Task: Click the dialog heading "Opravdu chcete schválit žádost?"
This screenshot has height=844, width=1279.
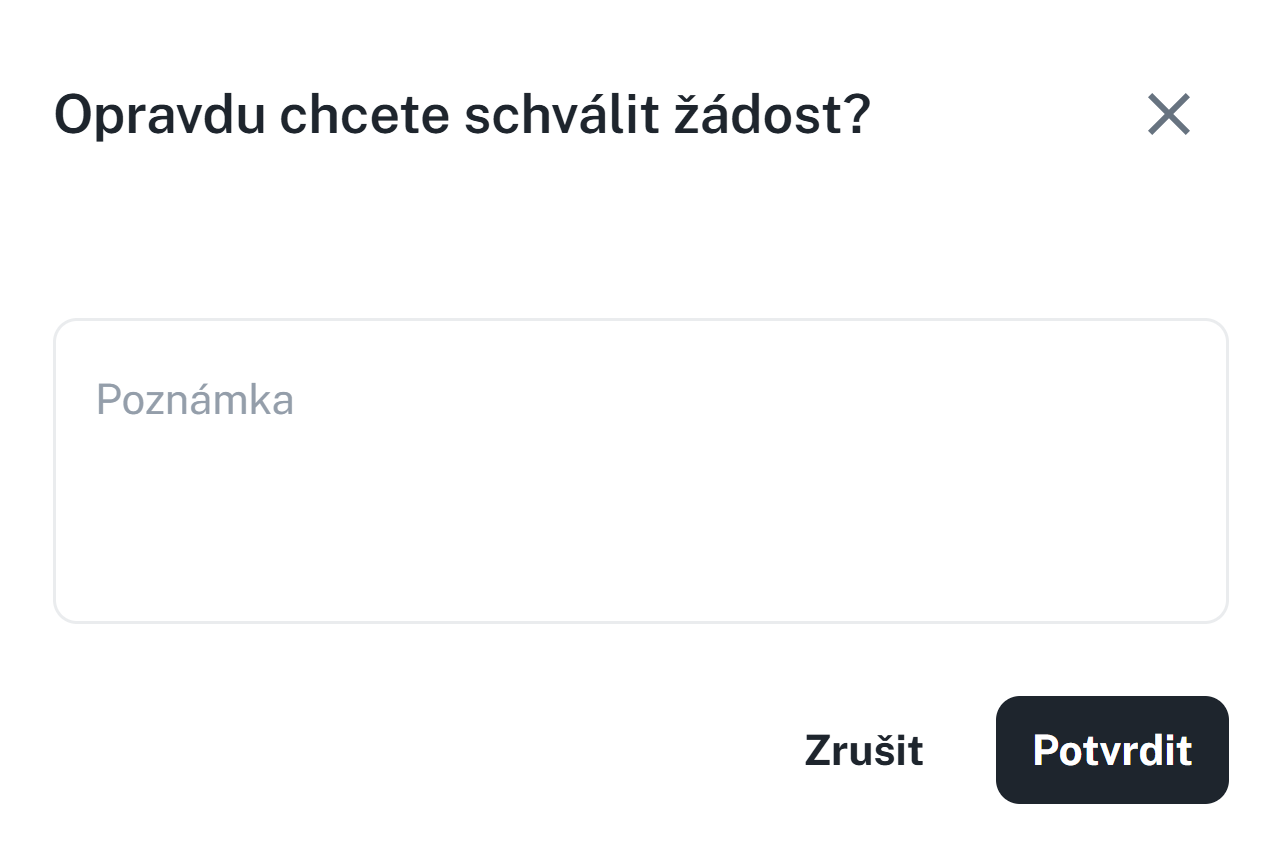Action: pyautogui.click(x=462, y=116)
